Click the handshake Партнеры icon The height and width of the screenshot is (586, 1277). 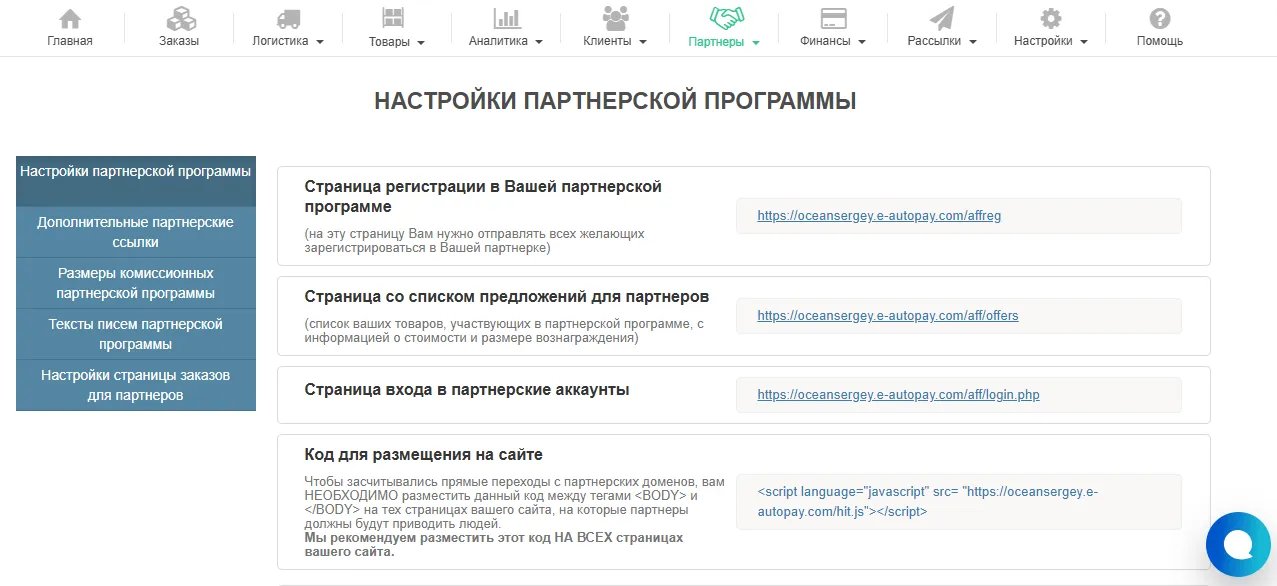(724, 18)
